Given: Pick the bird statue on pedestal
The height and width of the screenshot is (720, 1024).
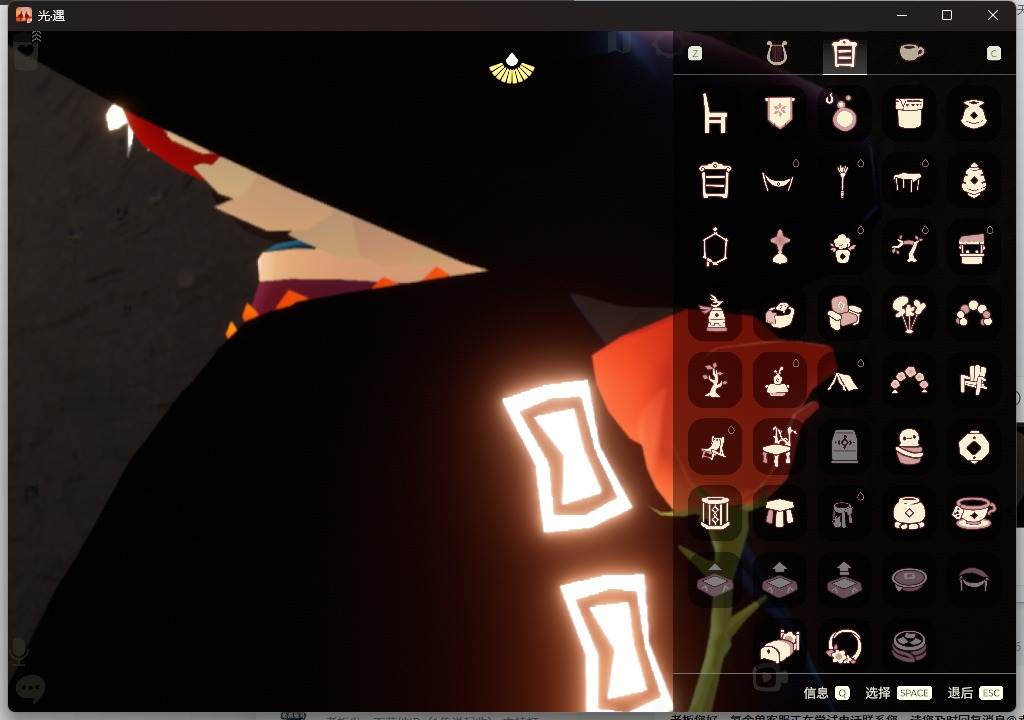Looking at the screenshot, I should pyautogui.click(x=714, y=314).
